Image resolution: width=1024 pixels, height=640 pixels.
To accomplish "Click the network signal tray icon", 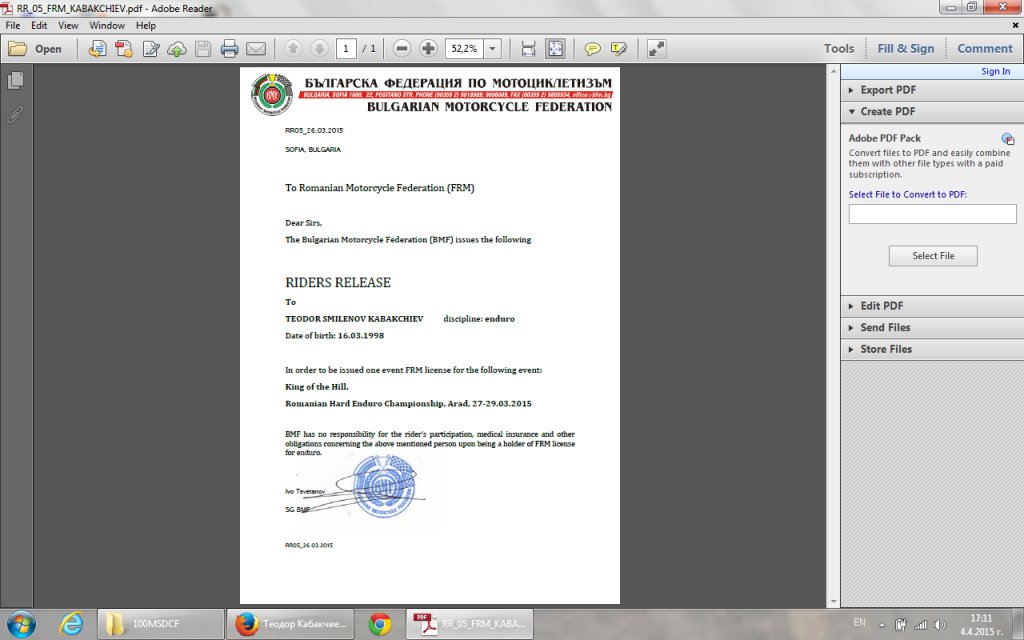I will (921, 625).
